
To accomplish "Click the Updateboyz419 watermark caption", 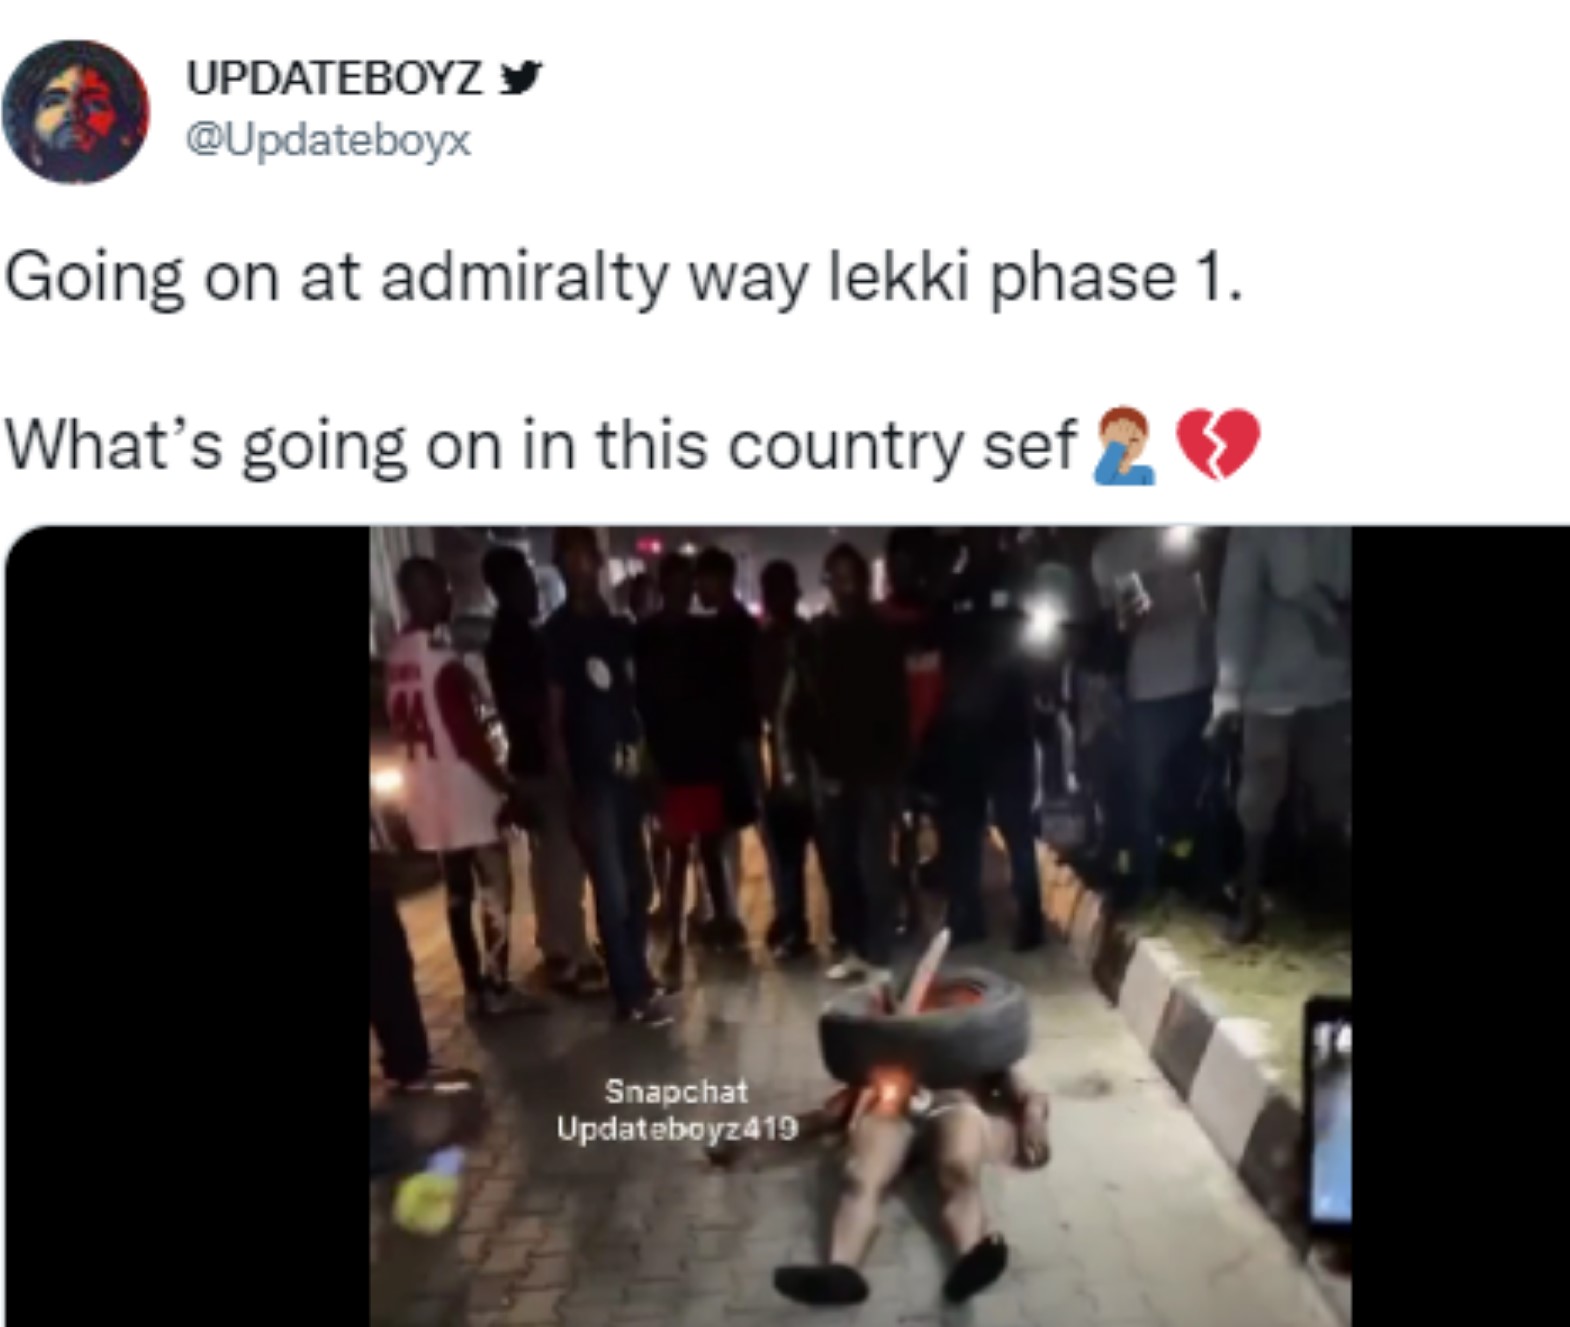I will point(677,1129).
